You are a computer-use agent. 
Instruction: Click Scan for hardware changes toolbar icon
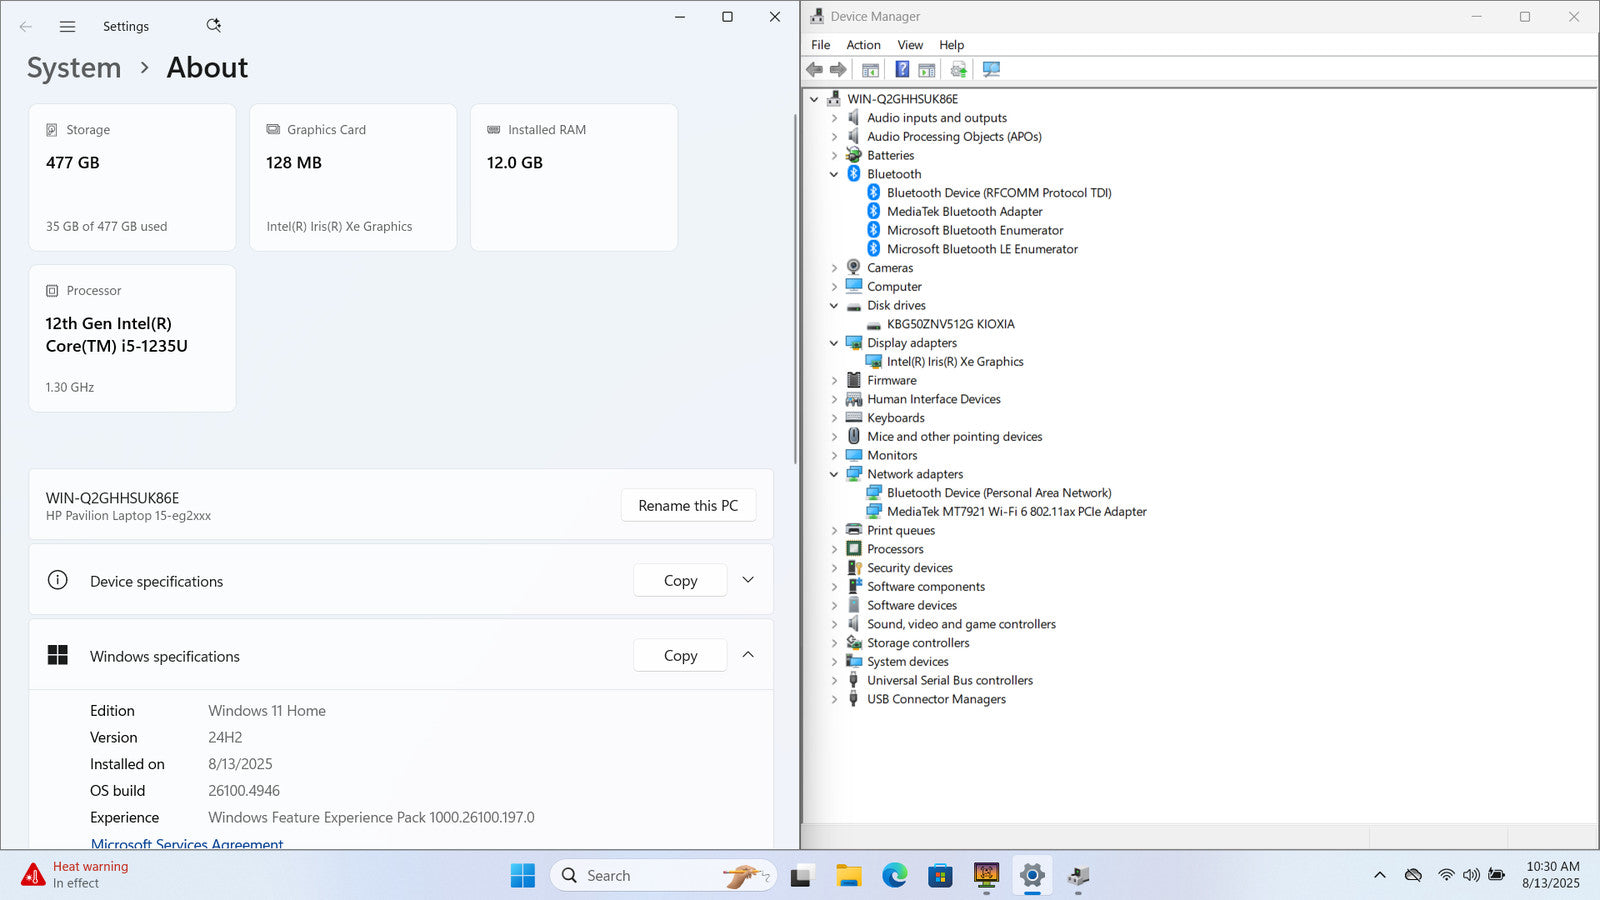[991, 69]
